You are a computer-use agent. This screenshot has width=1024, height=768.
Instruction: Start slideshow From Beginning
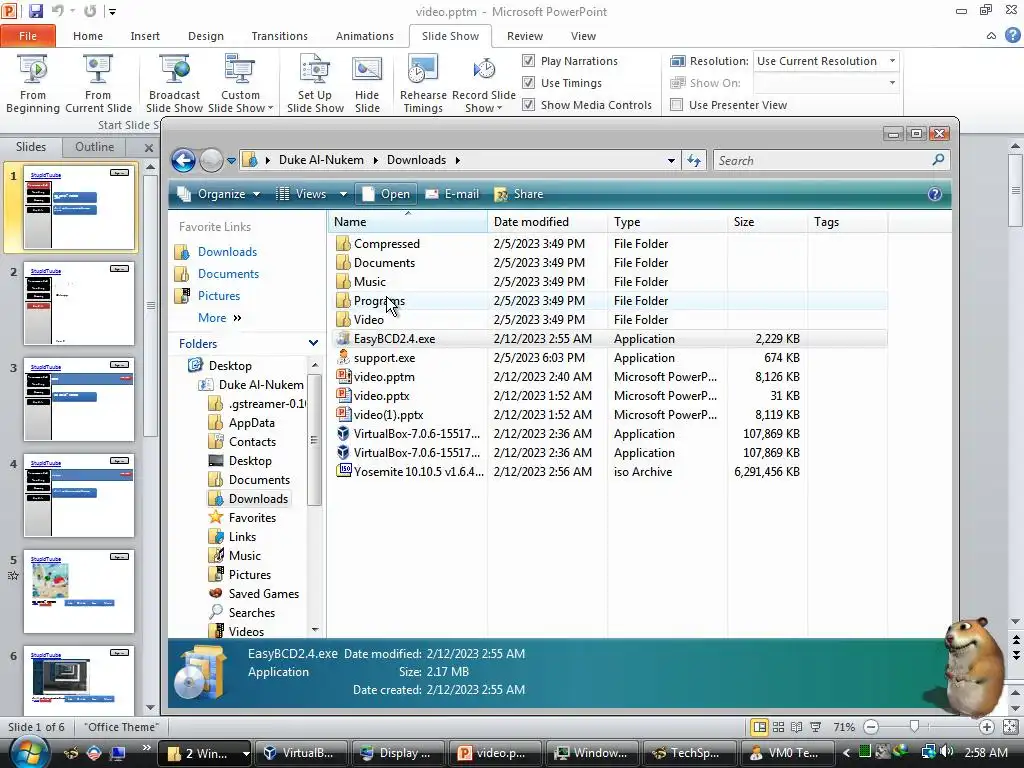[33, 84]
